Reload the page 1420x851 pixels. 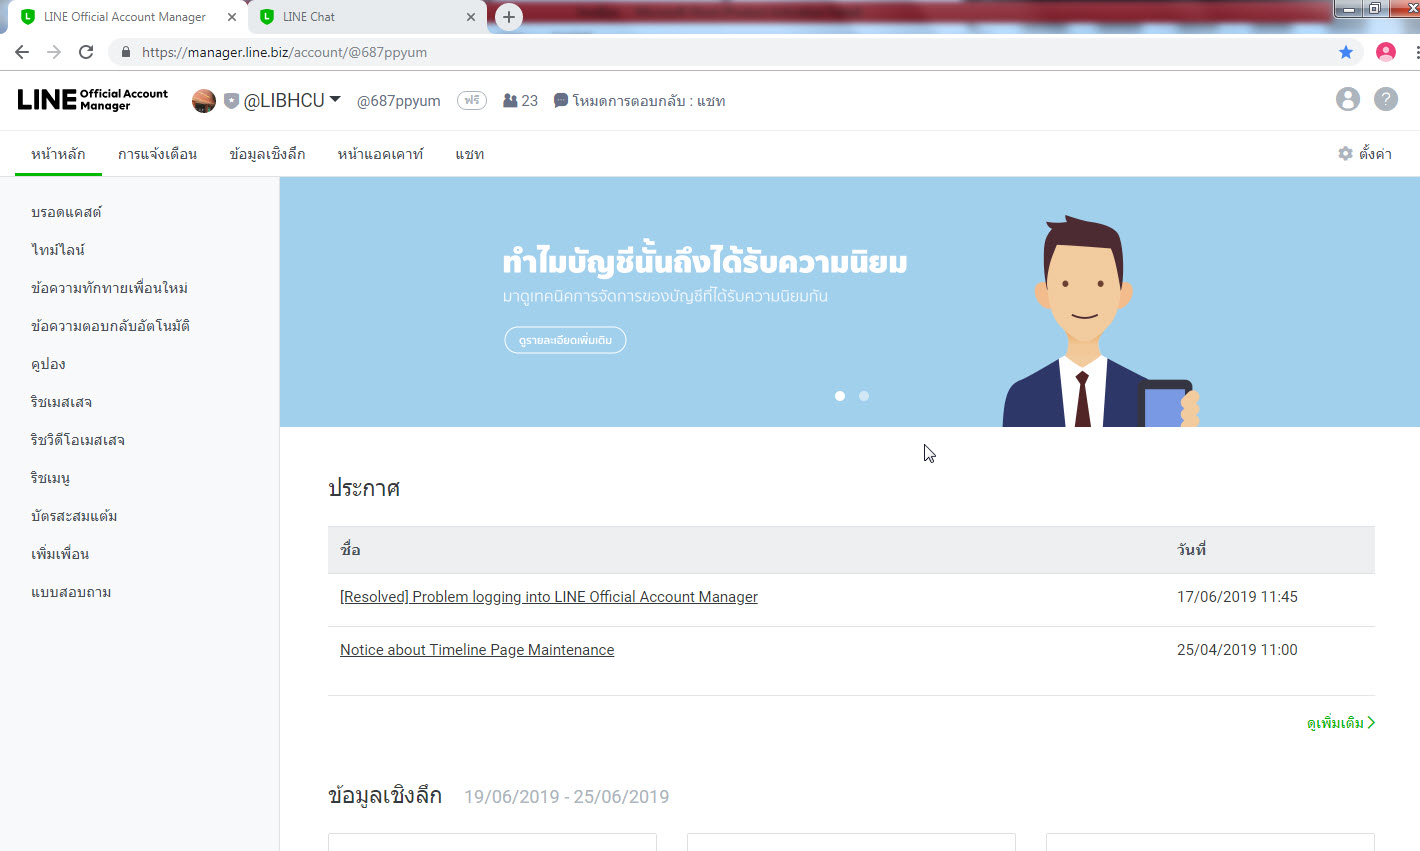(86, 52)
